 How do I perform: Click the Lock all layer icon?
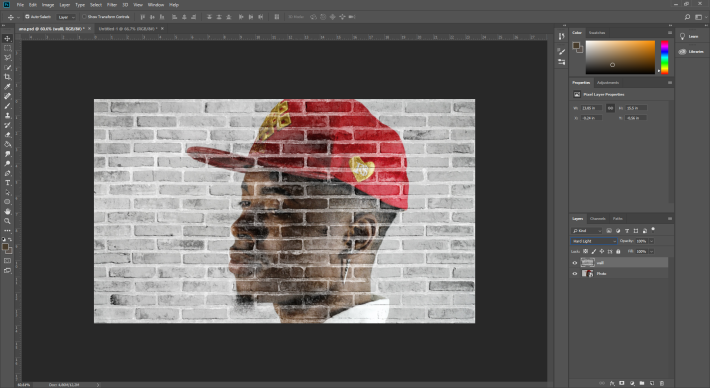click(x=618, y=251)
